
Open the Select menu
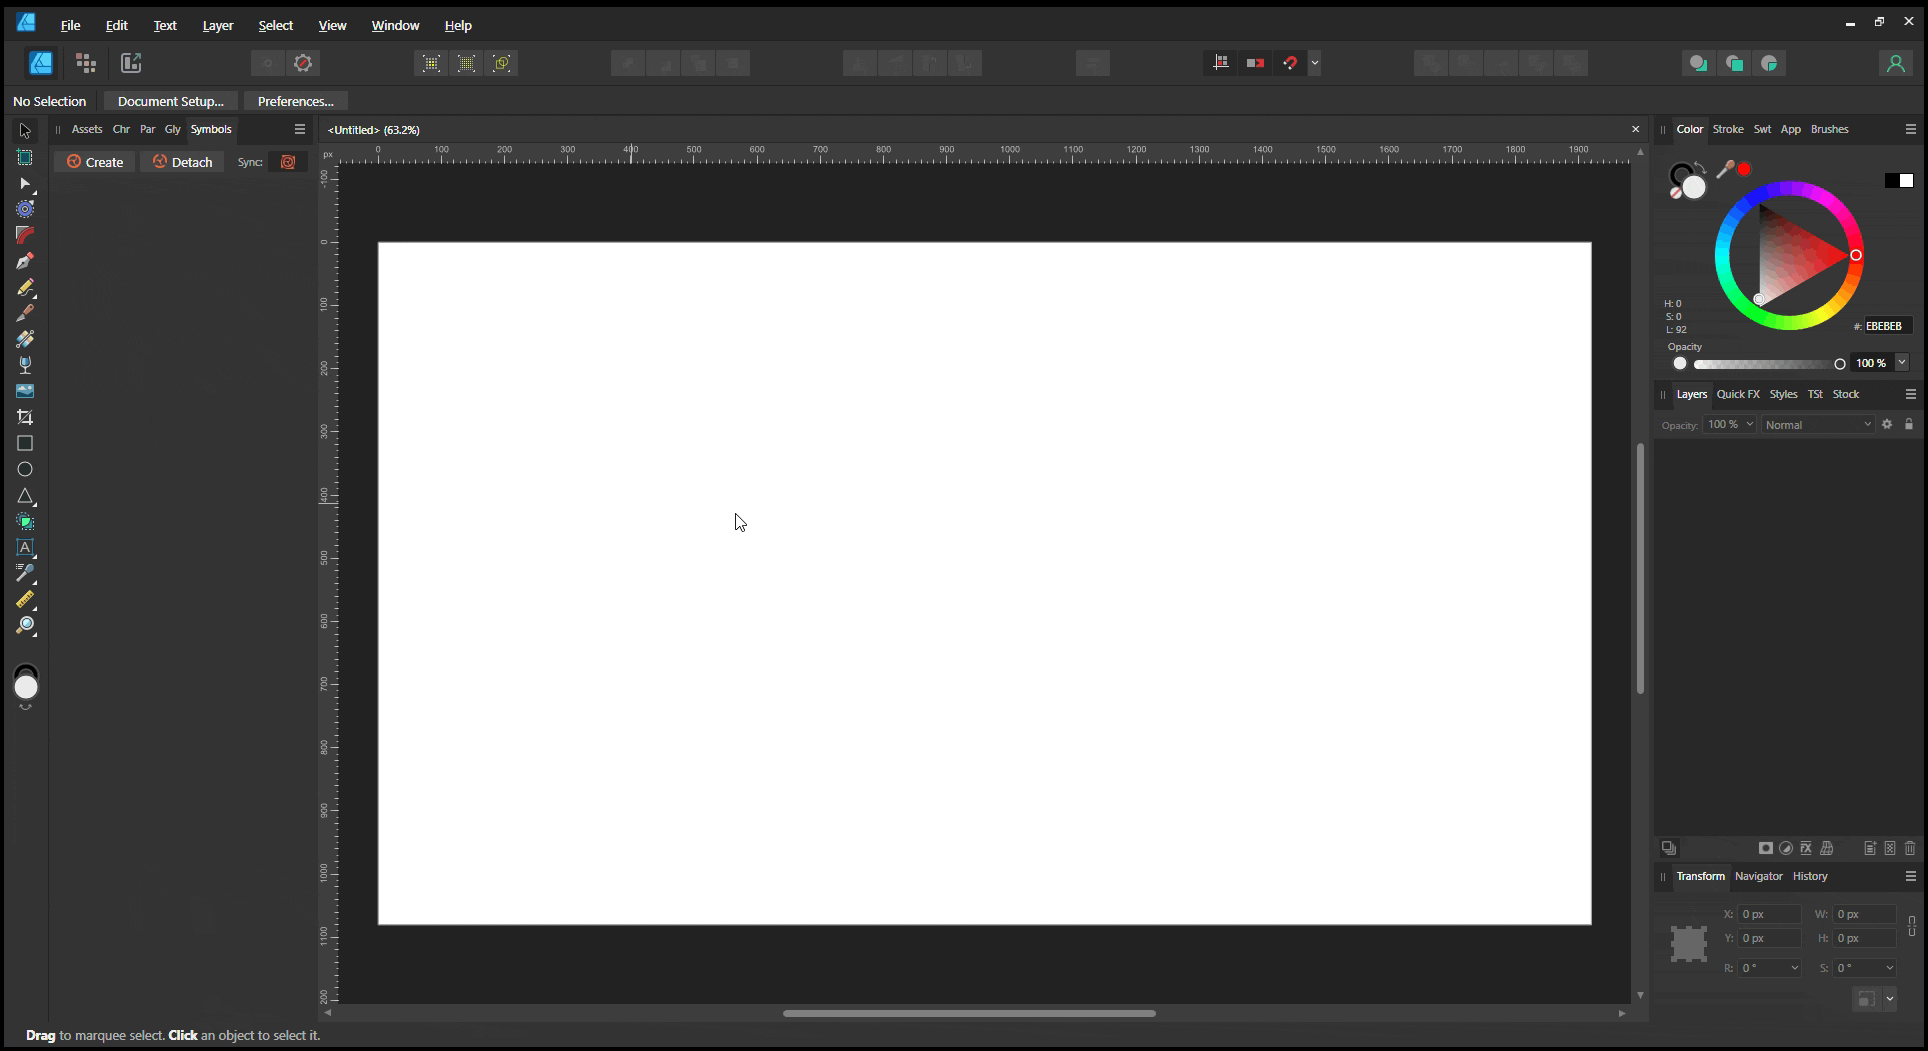(275, 25)
